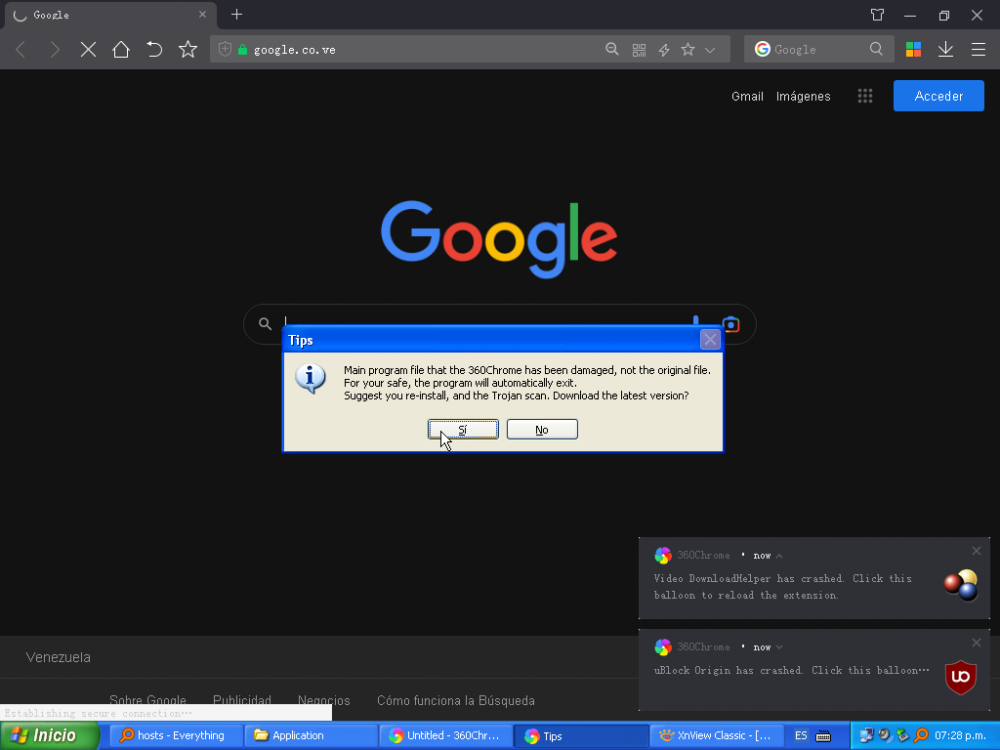Click the Home button in browser toolbar

[x=121, y=49]
